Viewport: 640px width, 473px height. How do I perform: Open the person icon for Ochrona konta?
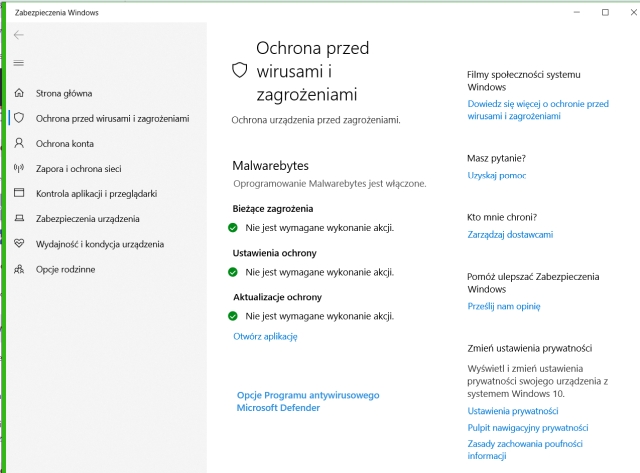tap(19, 143)
